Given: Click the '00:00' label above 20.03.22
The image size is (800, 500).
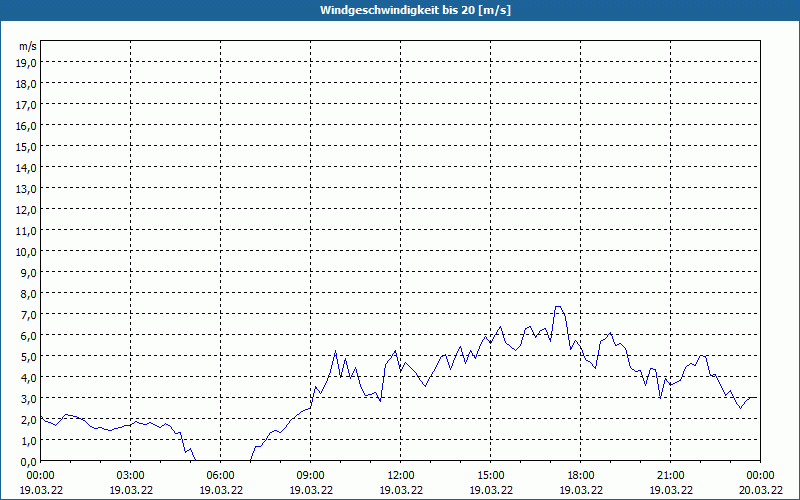Looking at the screenshot, I should (760, 476).
